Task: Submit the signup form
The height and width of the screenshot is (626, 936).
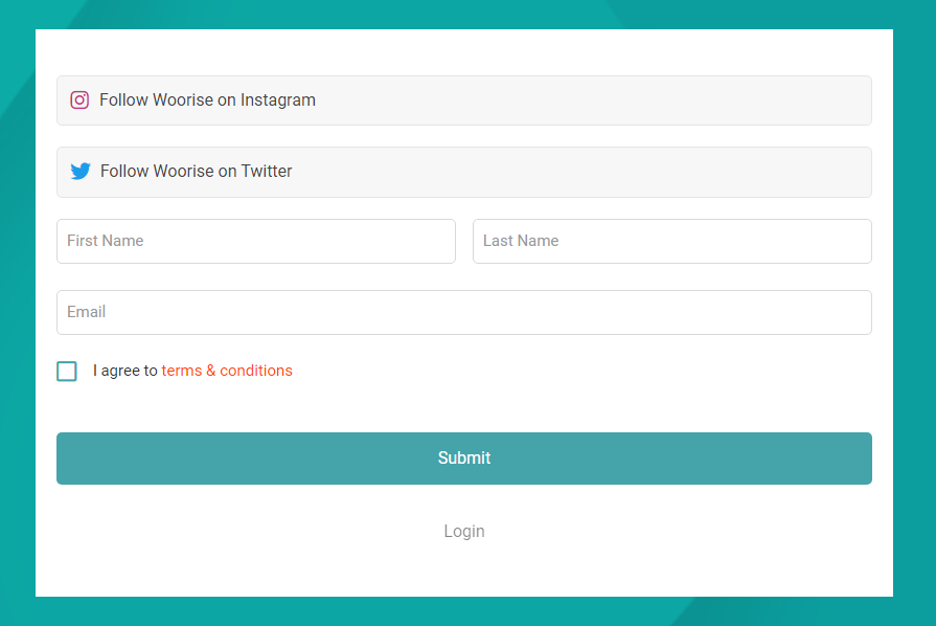Action: (x=464, y=458)
